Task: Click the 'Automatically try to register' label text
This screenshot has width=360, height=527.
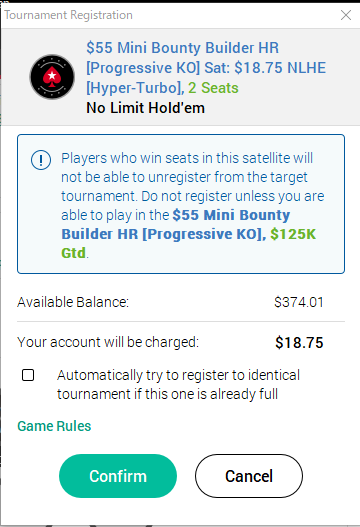Action: (x=178, y=384)
